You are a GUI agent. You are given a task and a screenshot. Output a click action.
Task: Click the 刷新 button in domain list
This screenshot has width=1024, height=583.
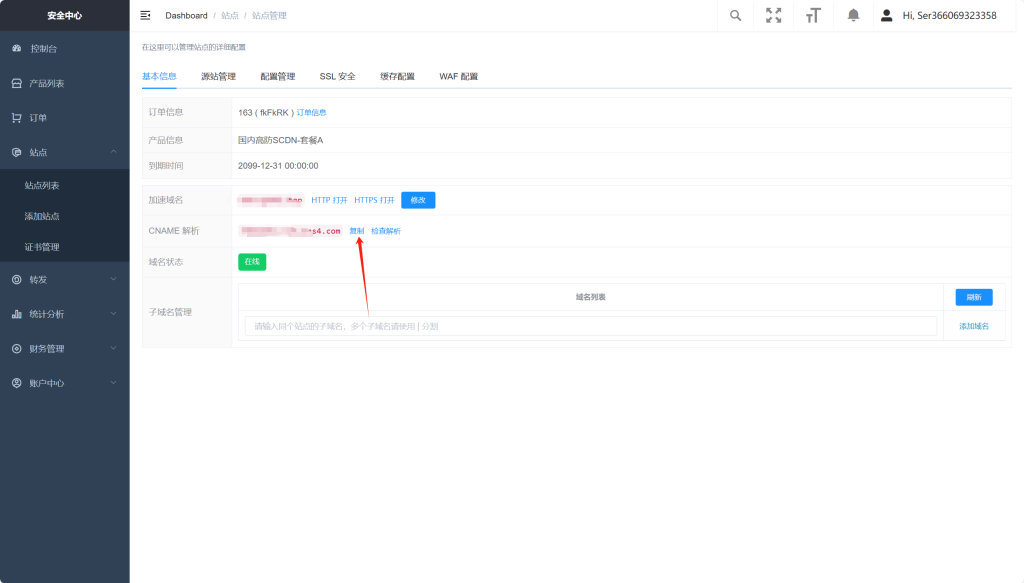tap(973, 297)
